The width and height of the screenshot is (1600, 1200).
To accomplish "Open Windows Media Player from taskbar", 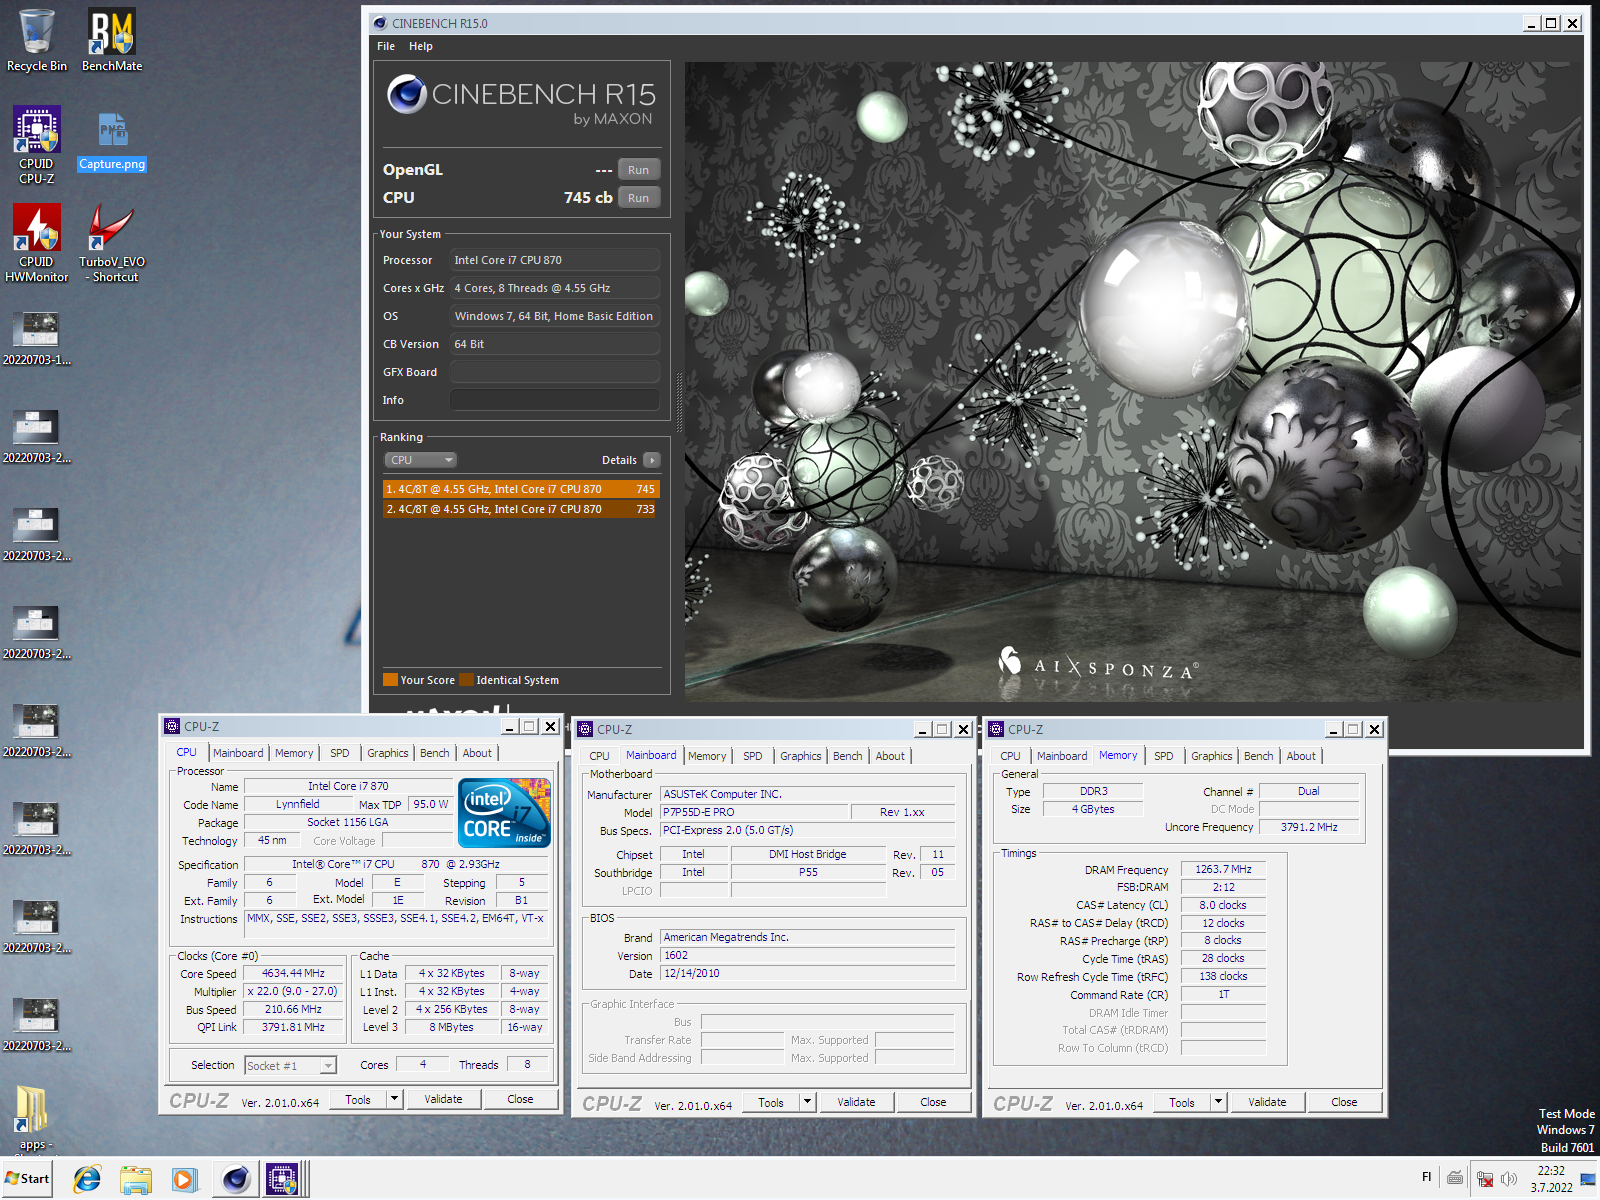I will [x=184, y=1179].
